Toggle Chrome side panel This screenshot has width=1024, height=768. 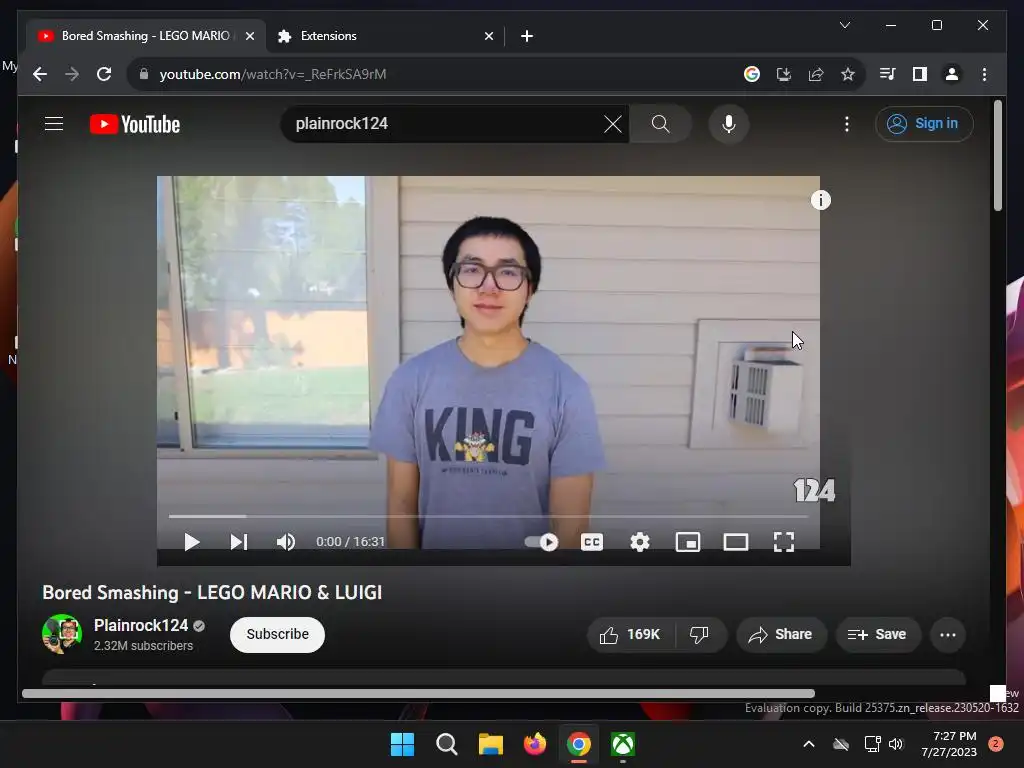pos(920,74)
